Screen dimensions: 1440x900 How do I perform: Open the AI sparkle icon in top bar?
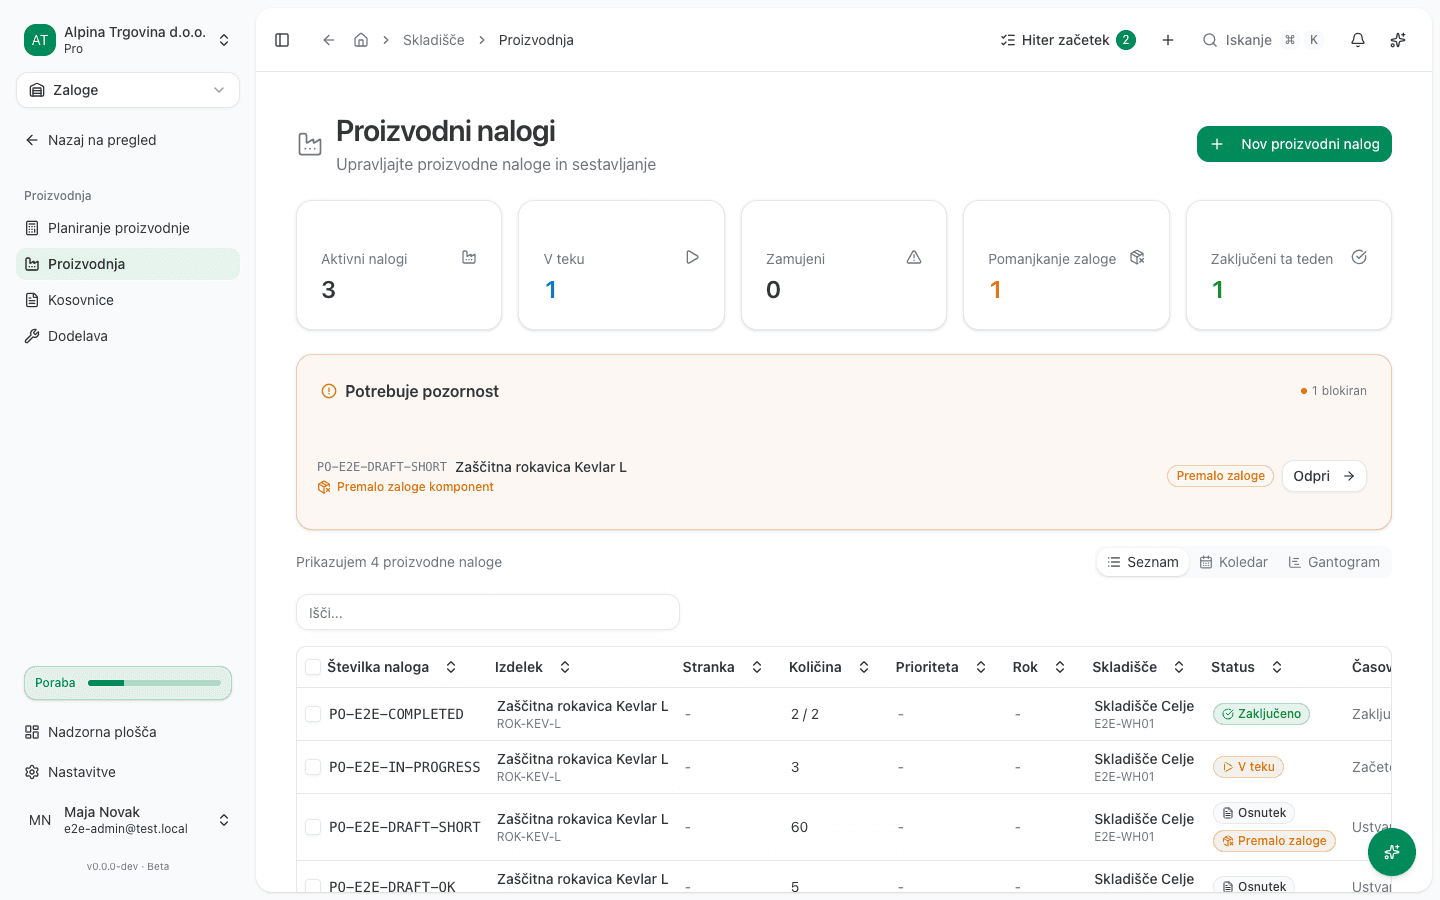1398,40
